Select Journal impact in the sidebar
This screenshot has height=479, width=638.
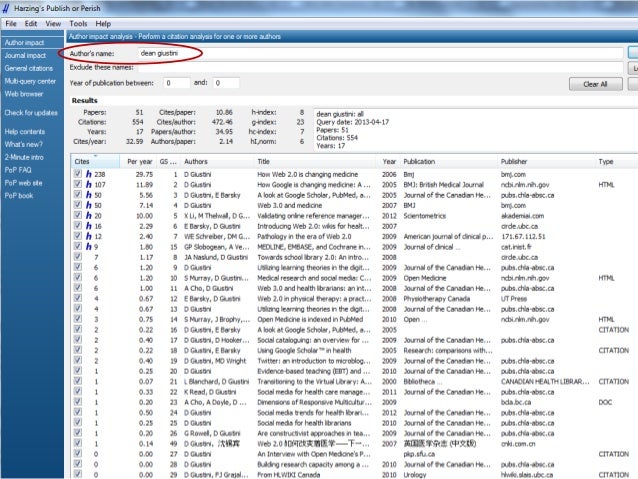point(25,56)
